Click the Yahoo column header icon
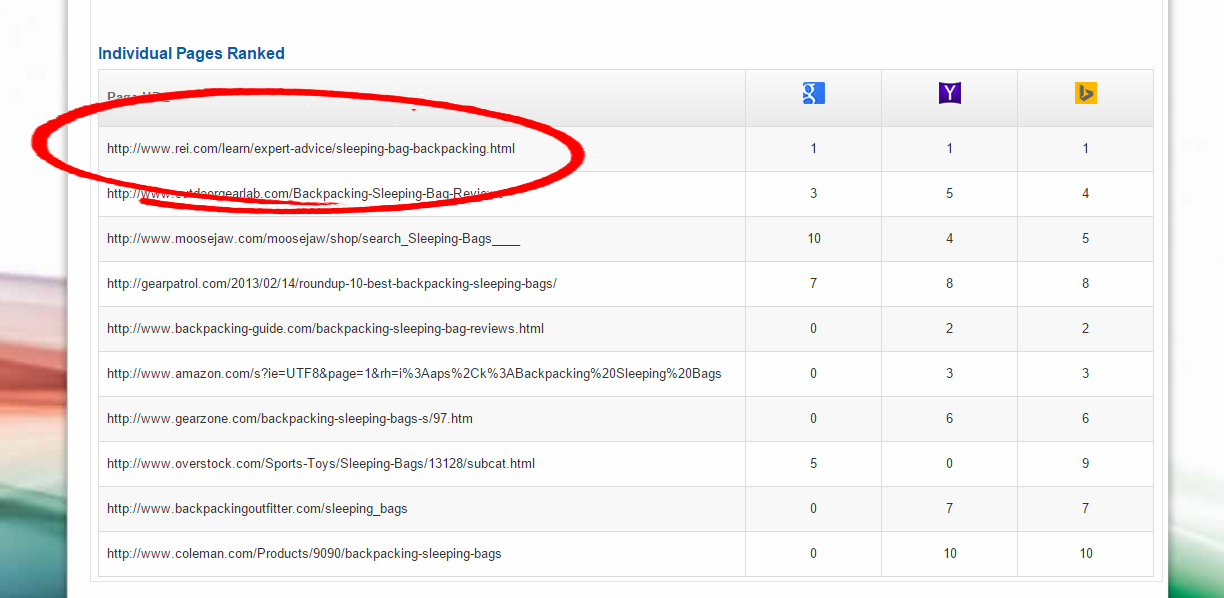 (949, 94)
